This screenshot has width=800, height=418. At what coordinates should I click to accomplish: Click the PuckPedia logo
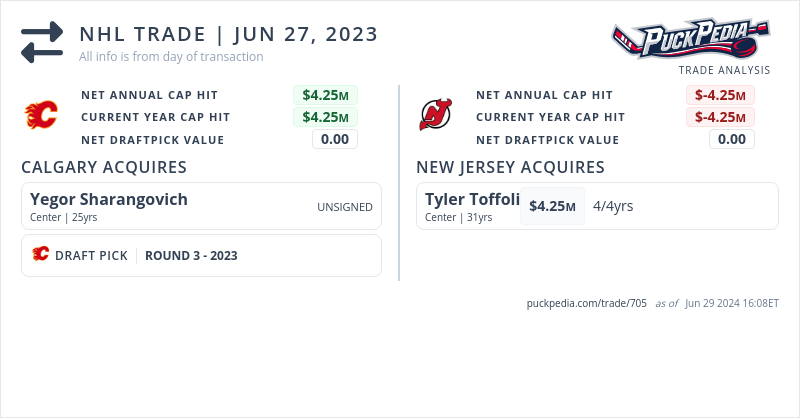[691, 40]
